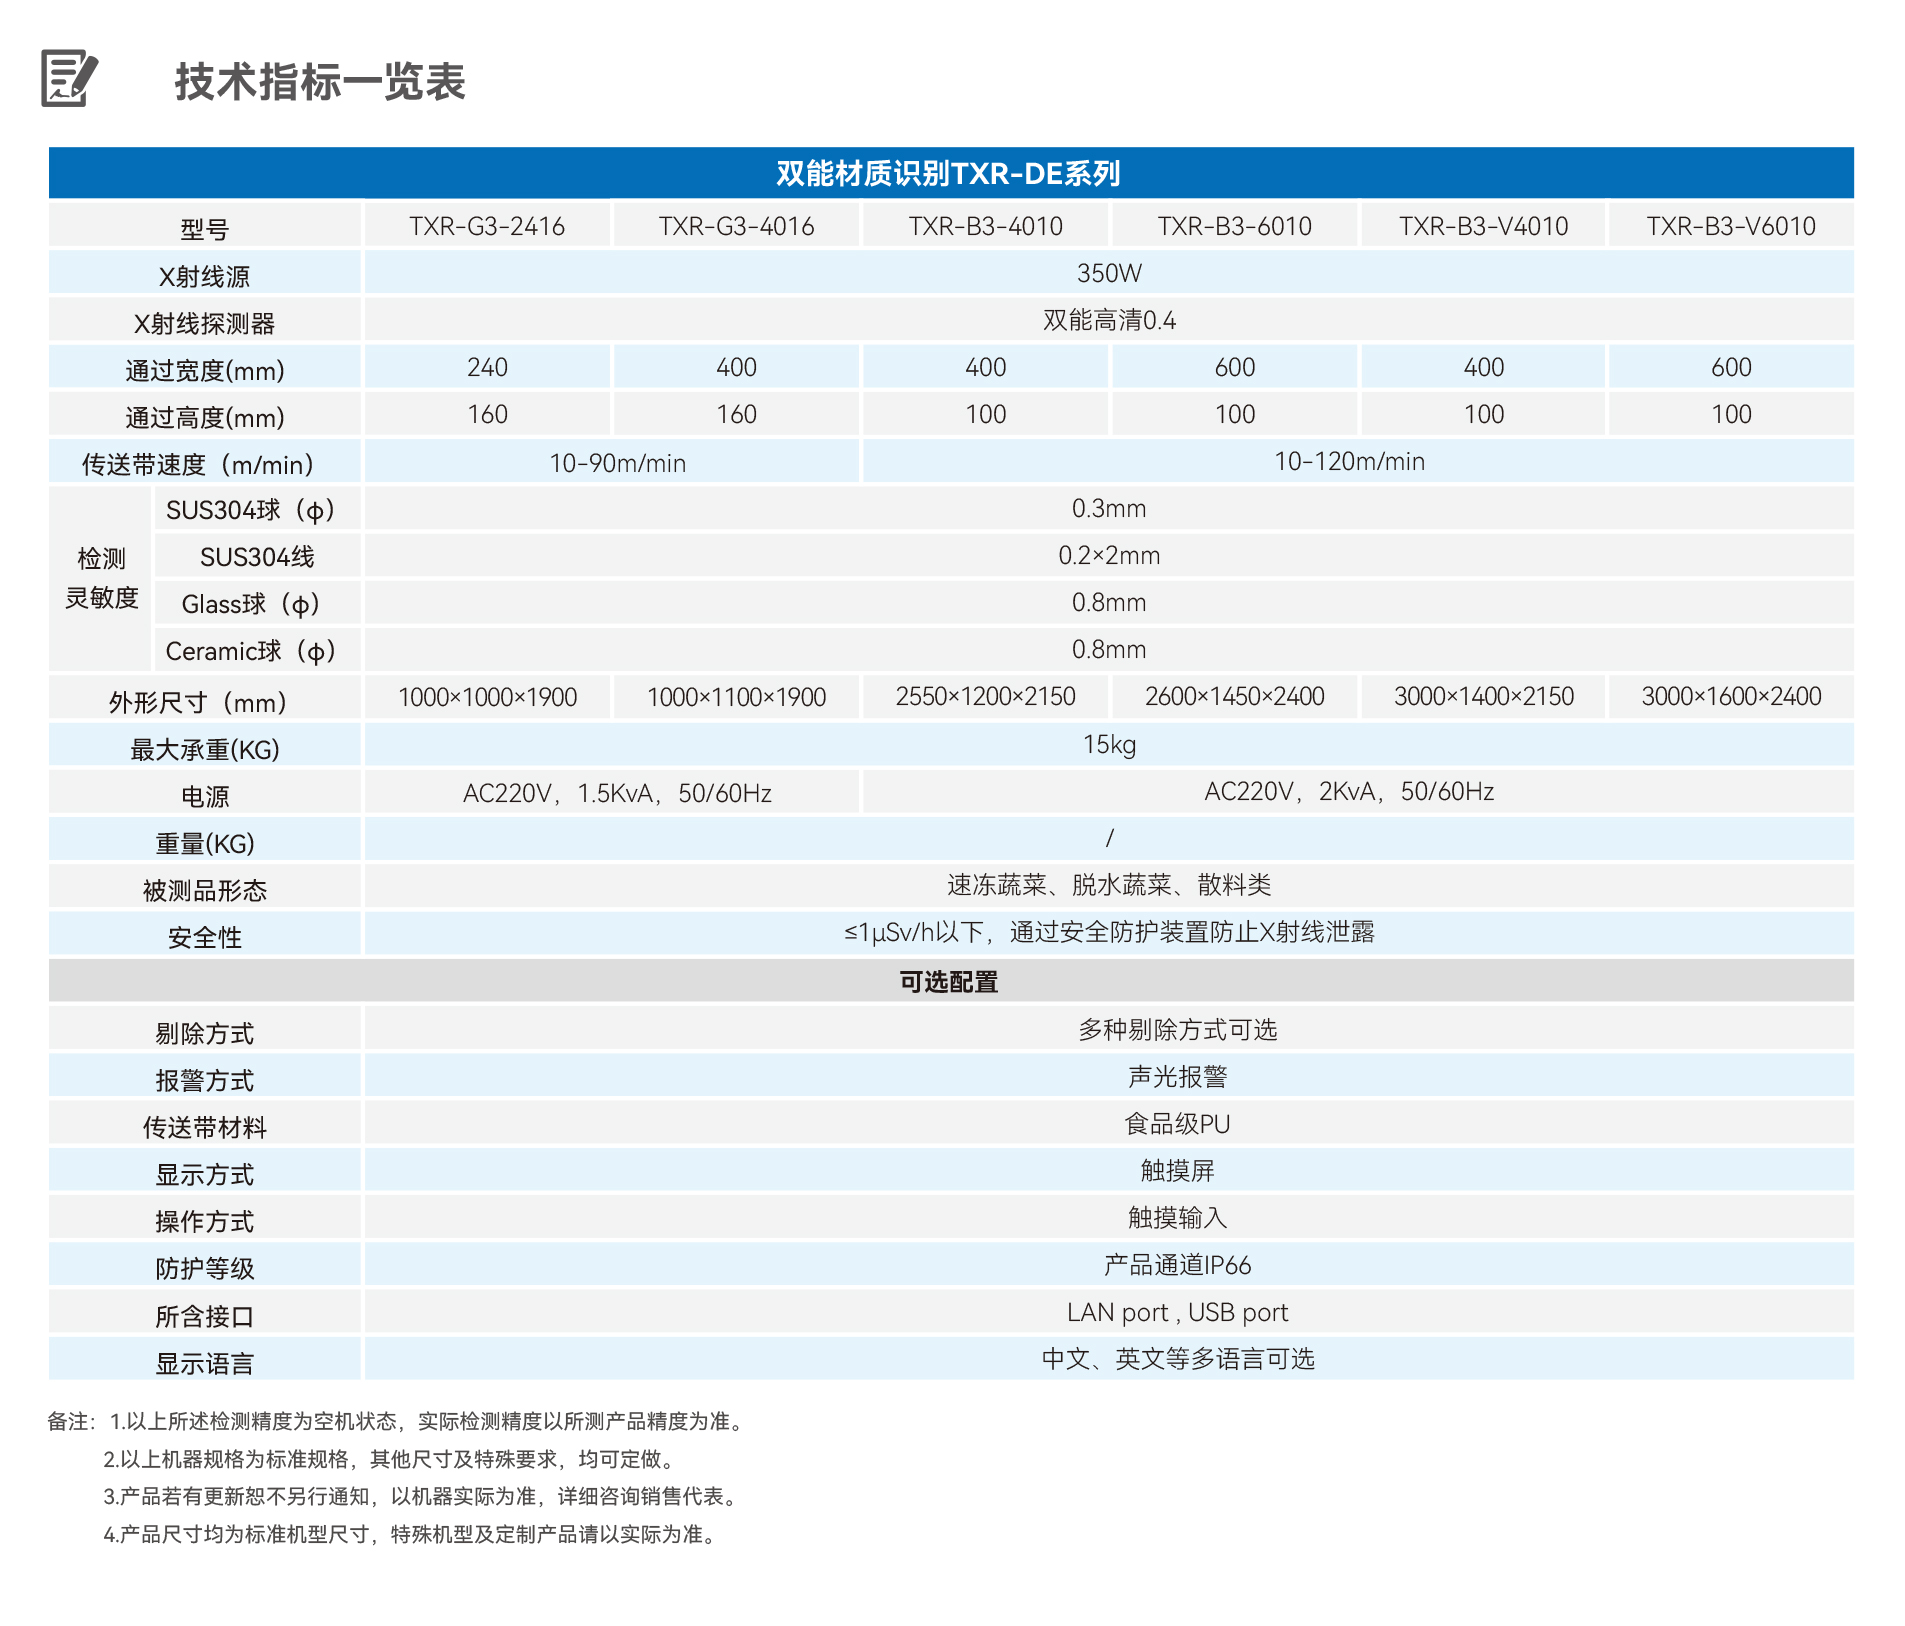Click the 产品通道IP66 protection rating
The height and width of the screenshot is (1626, 1905).
[1180, 1265]
